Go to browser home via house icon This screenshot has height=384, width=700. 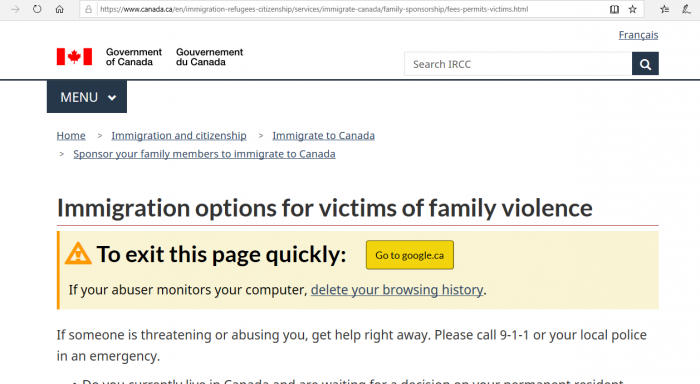tap(59, 9)
